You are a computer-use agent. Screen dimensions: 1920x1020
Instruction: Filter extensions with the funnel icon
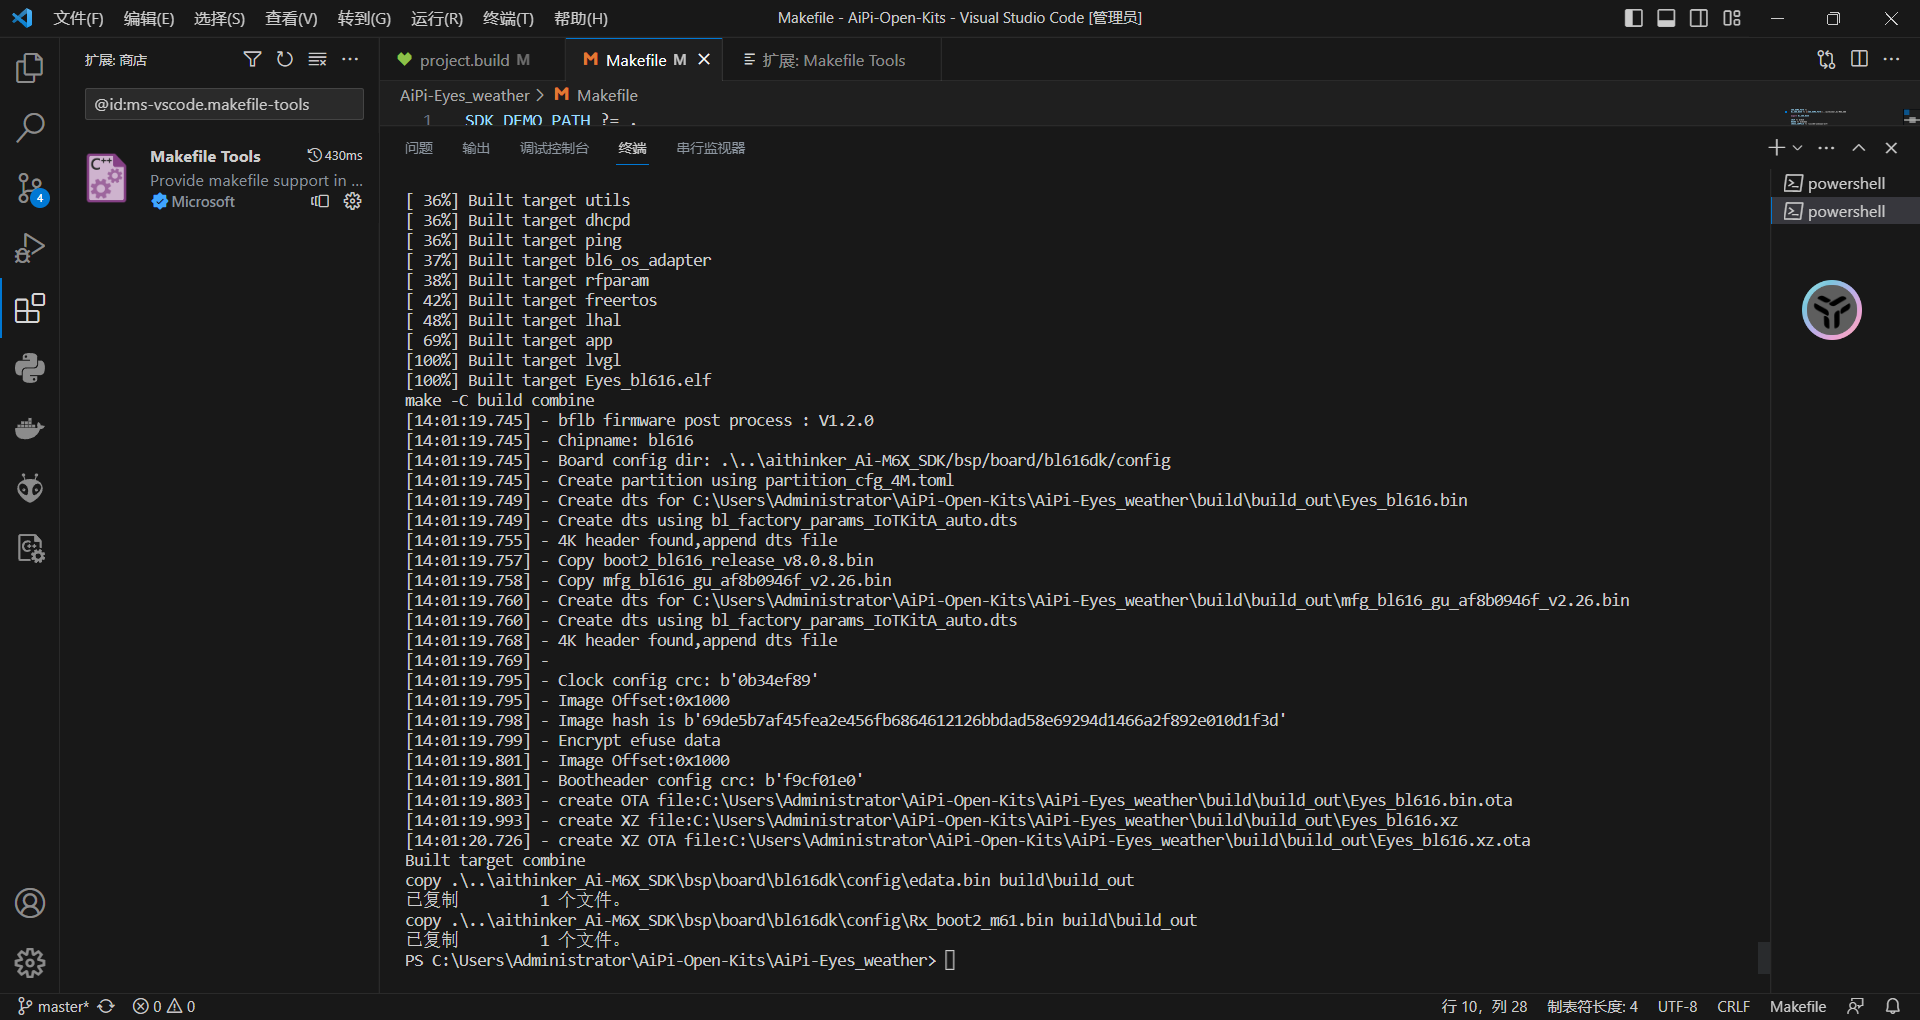pos(252,60)
